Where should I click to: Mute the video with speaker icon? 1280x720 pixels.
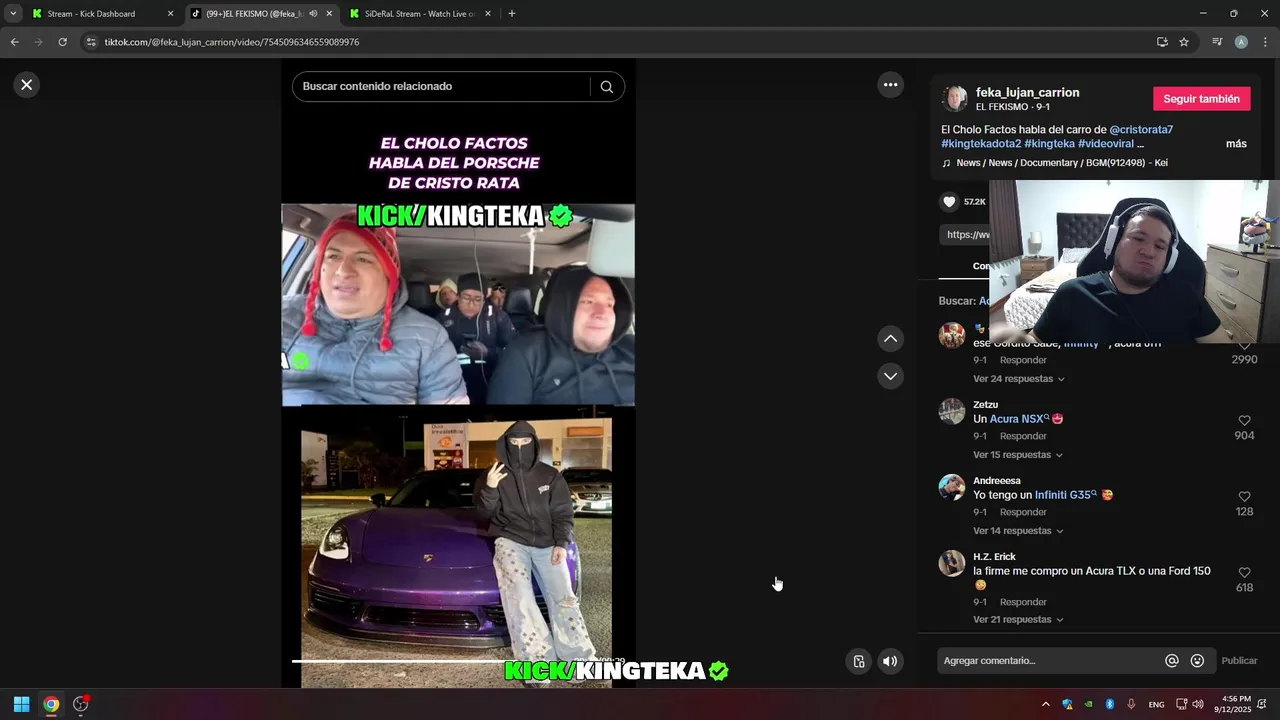[x=890, y=661]
